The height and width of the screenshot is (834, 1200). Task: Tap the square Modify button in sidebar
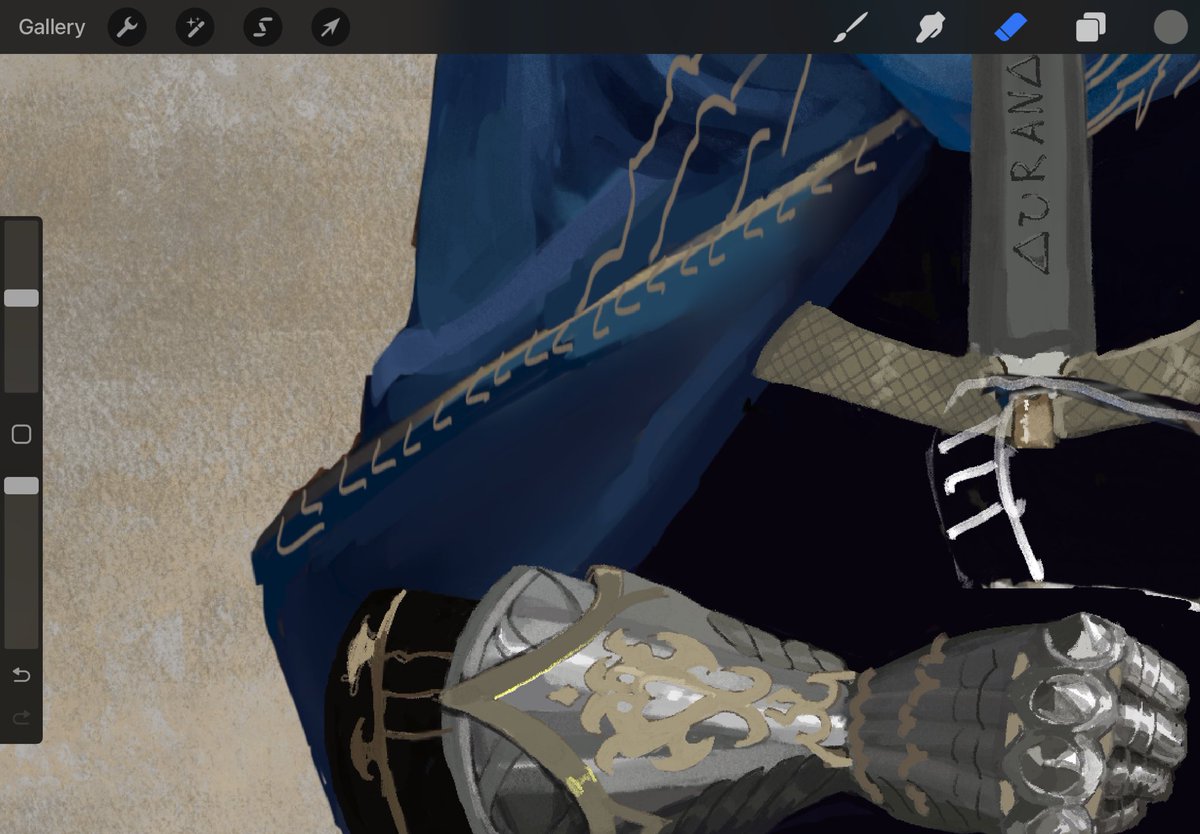tap(21, 434)
